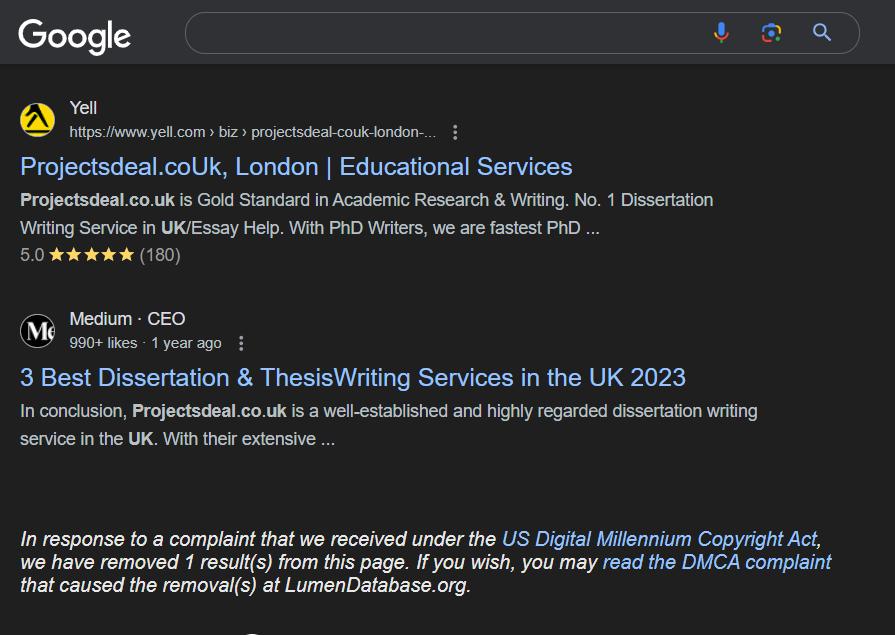This screenshot has height=635, width=895.
Task: Click the Yell favicon icon
Action: (x=38, y=120)
